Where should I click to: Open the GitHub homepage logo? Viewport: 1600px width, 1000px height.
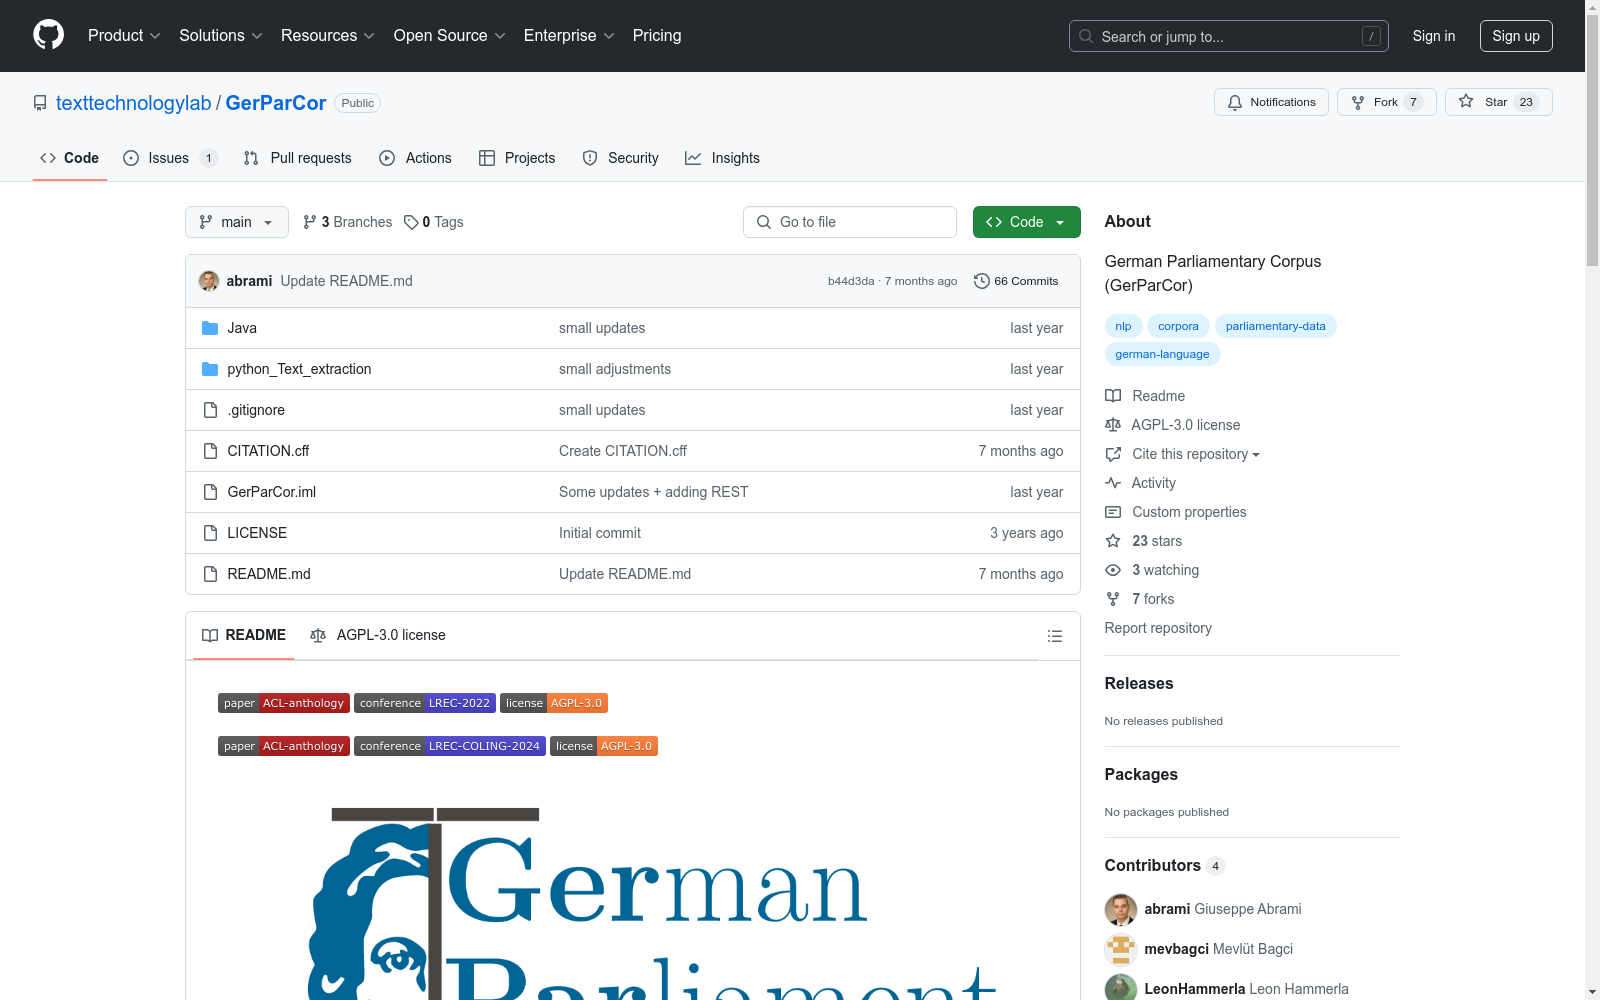tap(48, 35)
